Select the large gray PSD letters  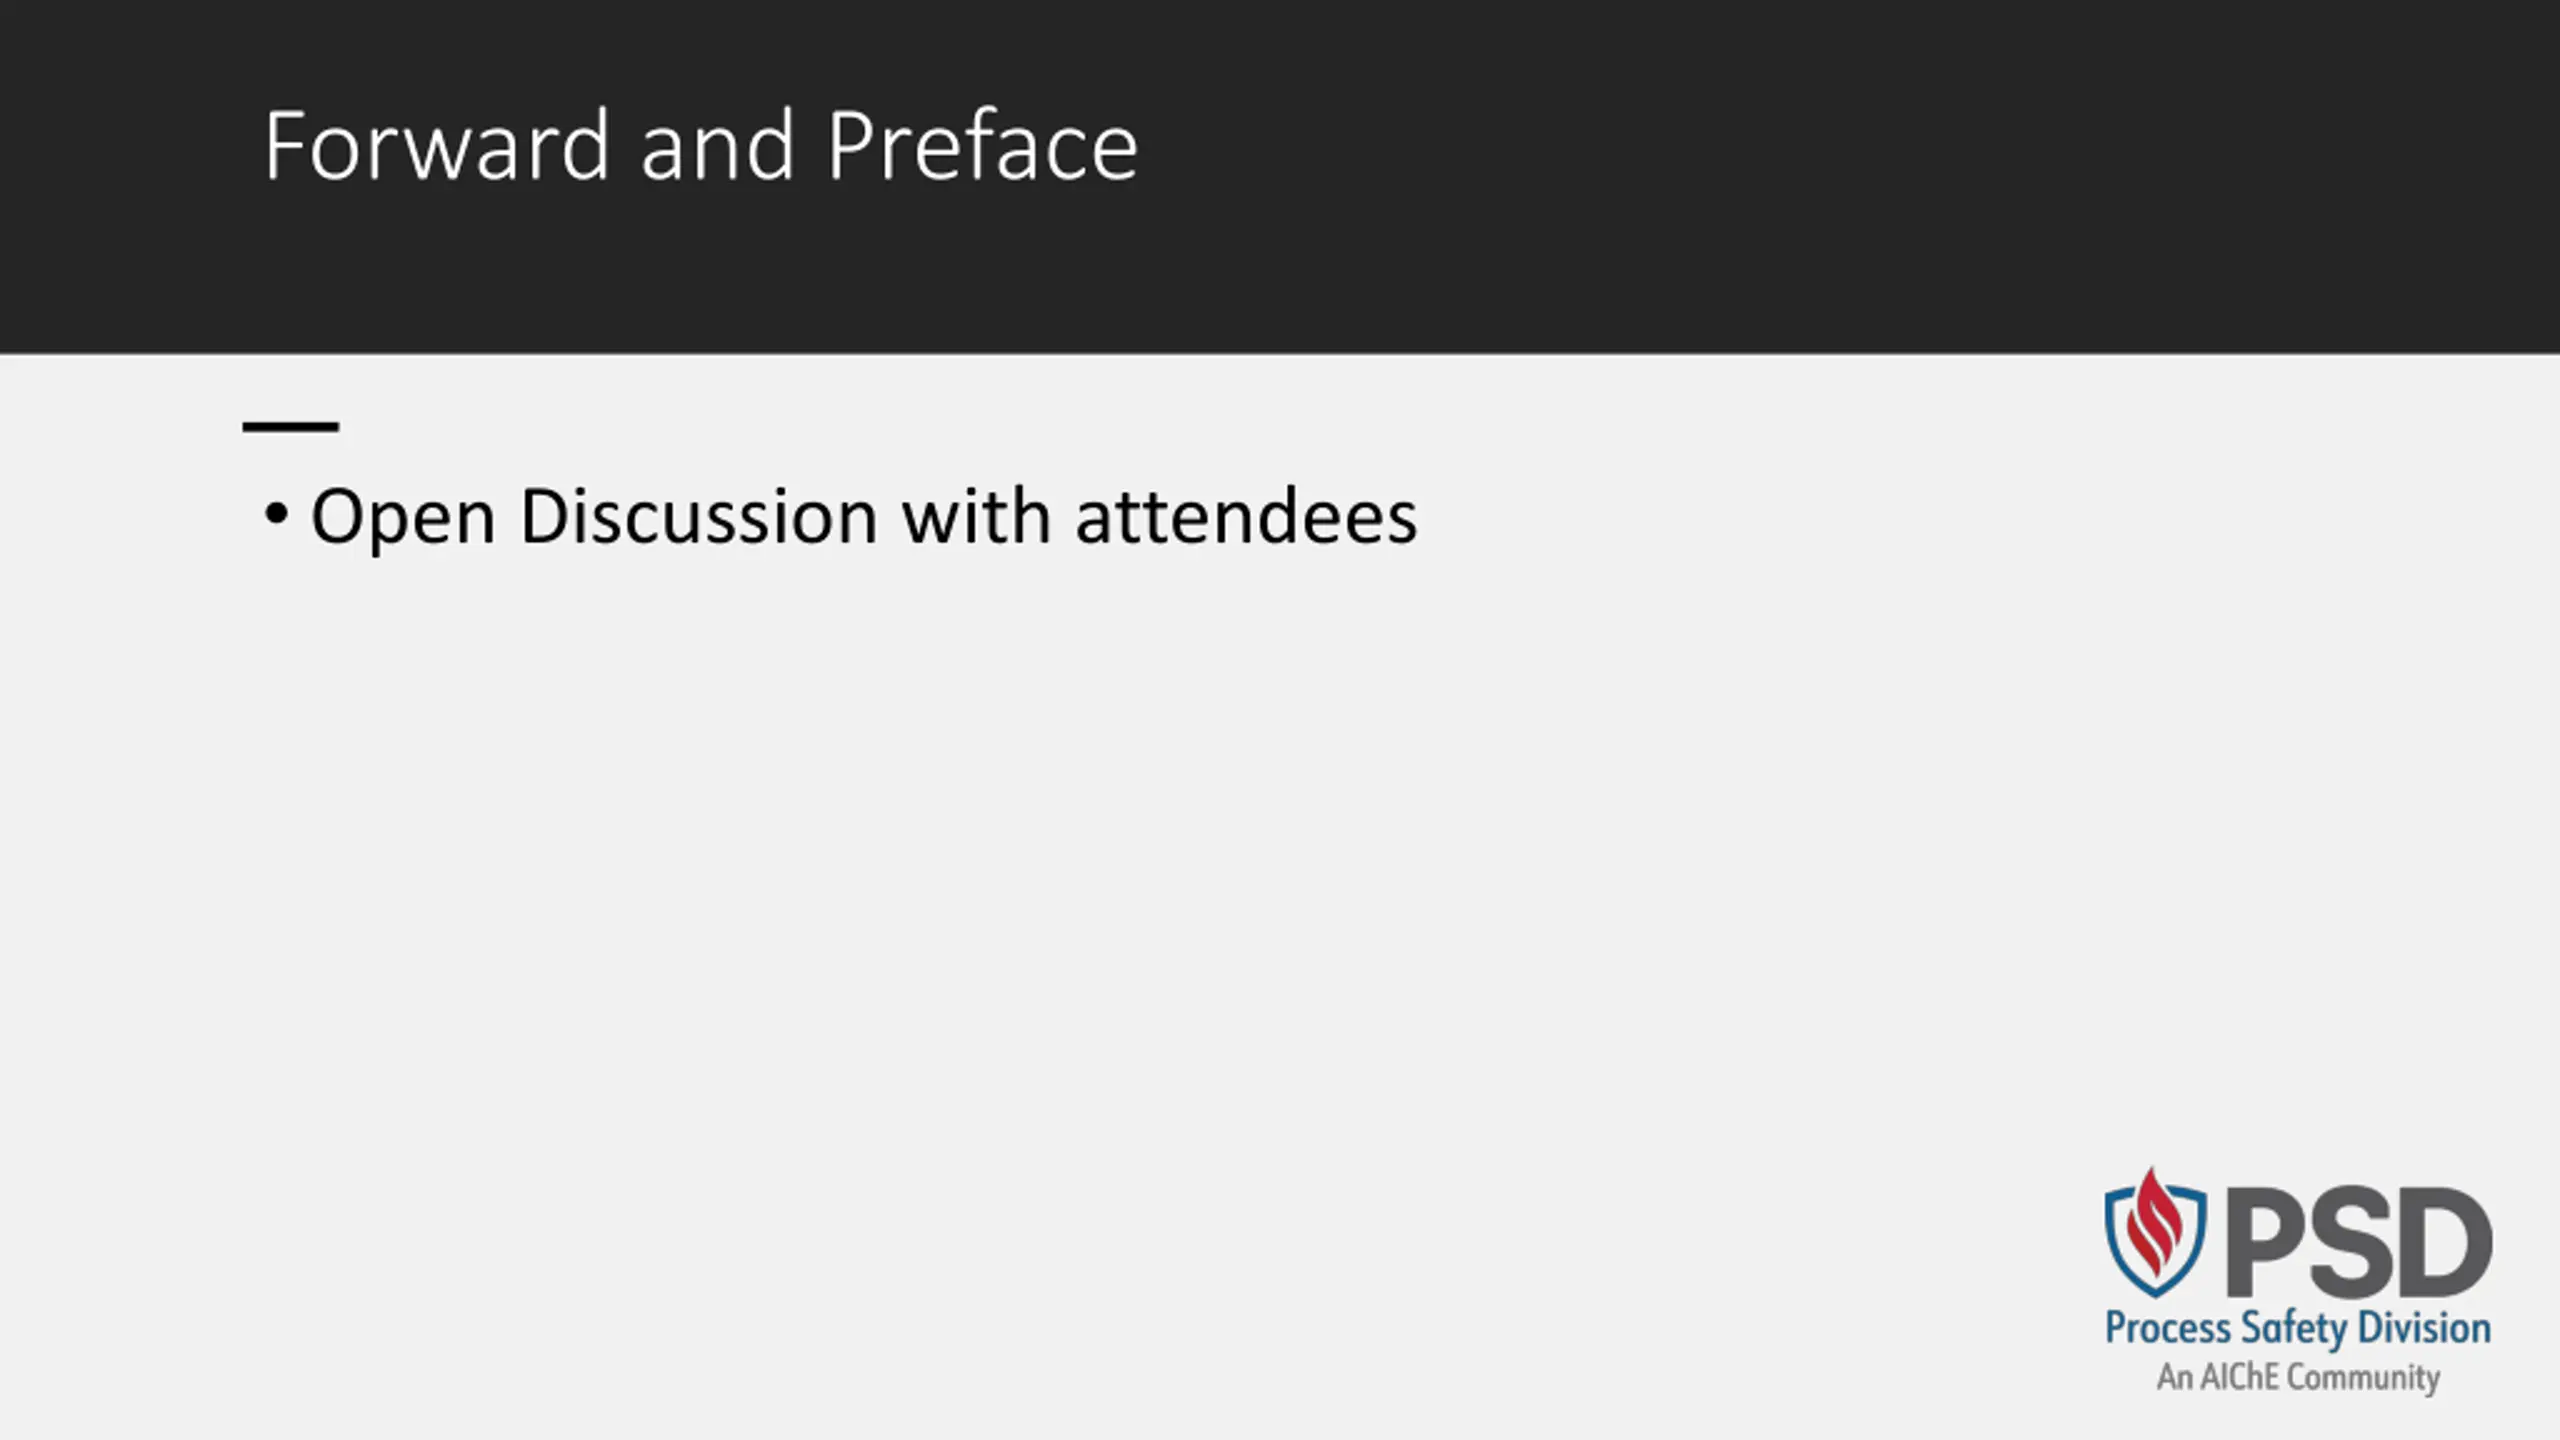(2358, 1243)
